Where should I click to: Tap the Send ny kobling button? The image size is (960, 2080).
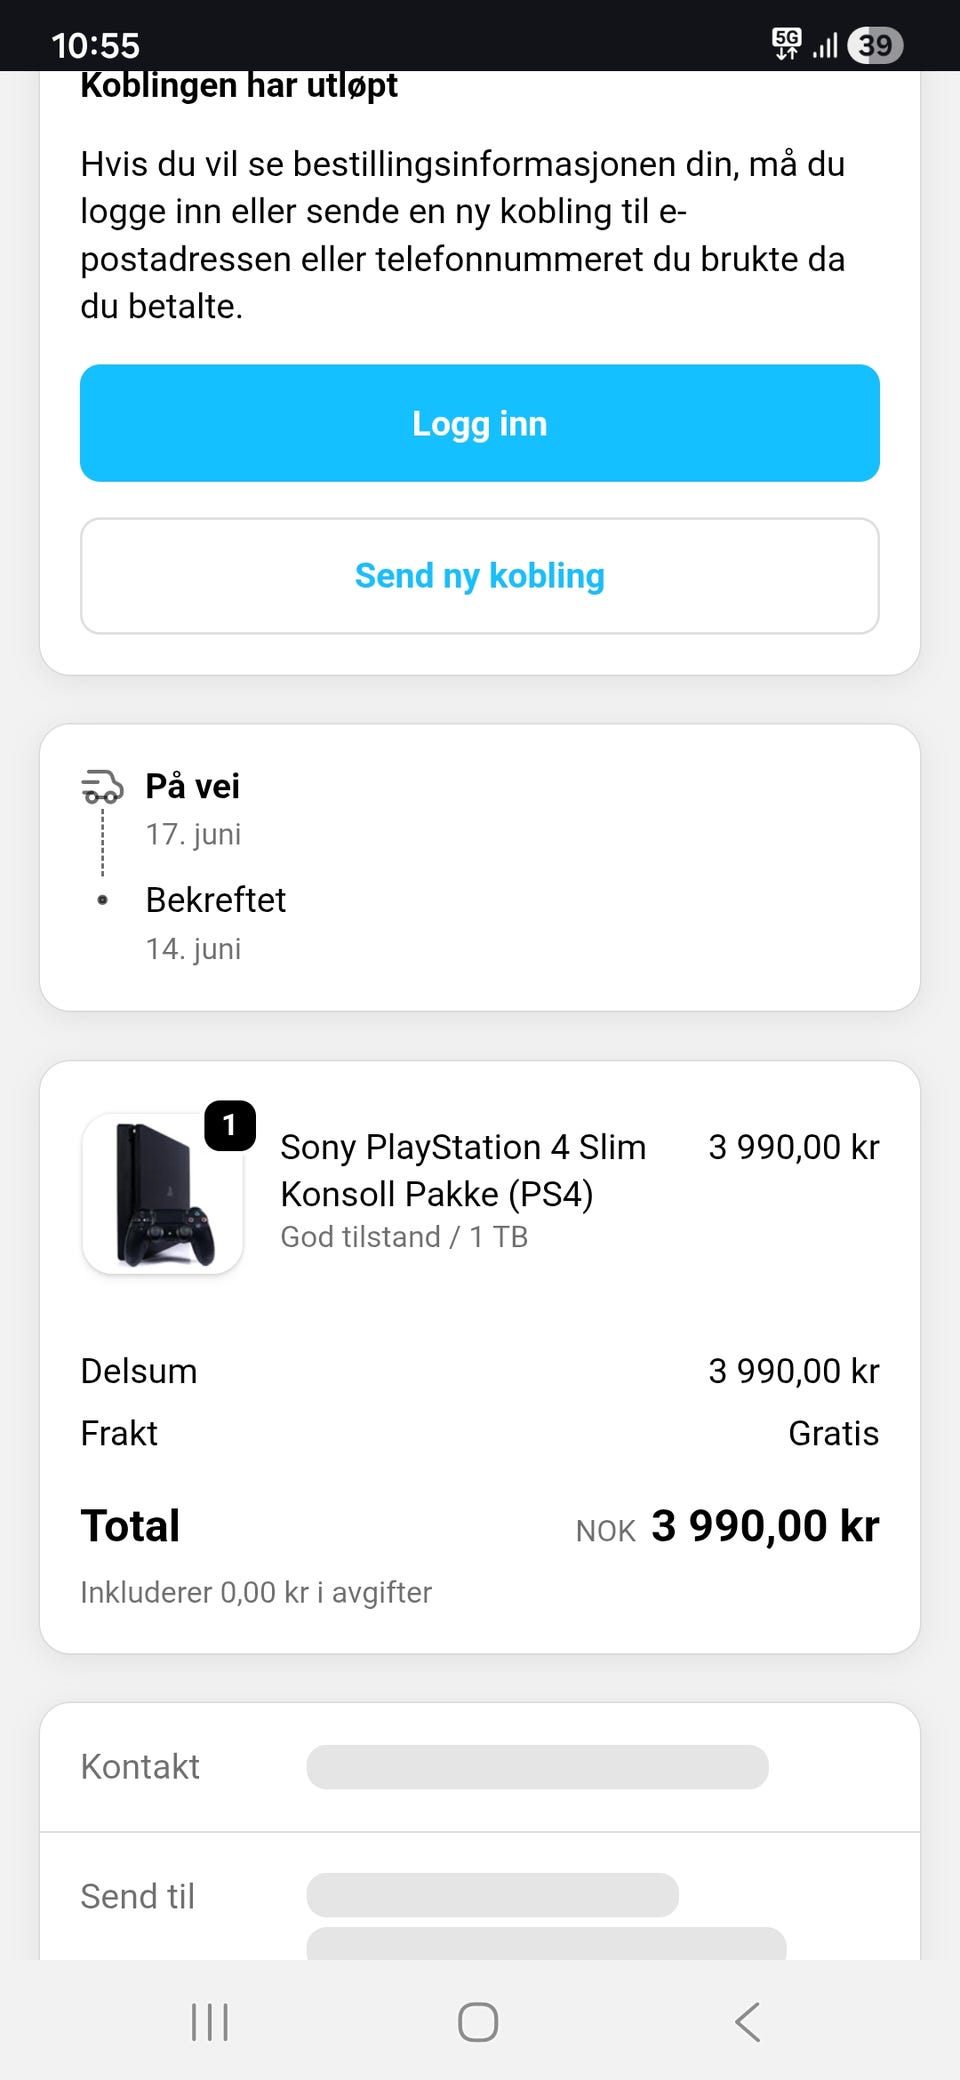480,576
